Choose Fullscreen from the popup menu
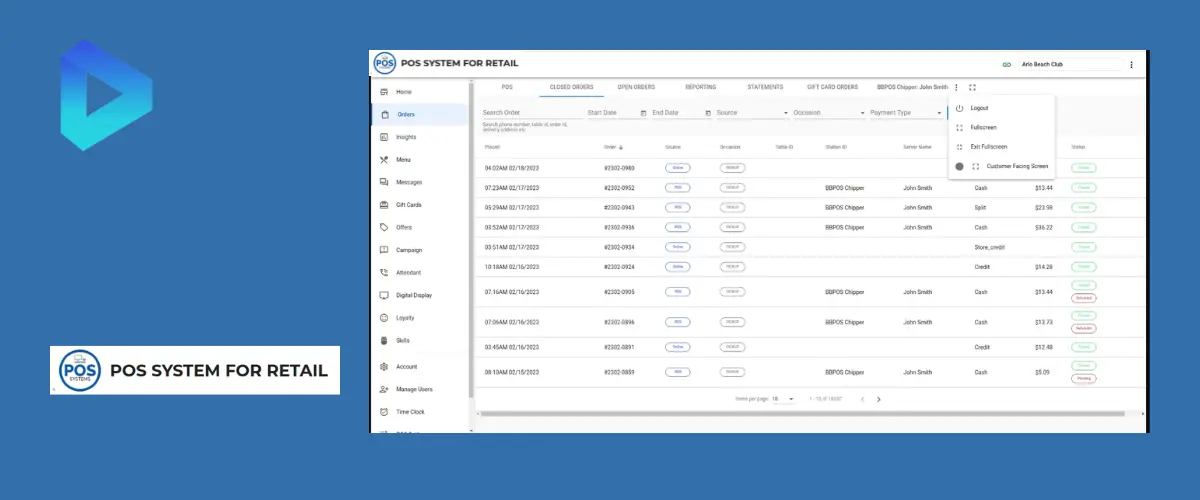The height and width of the screenshot is (500, 1200). coord(1001,128)
